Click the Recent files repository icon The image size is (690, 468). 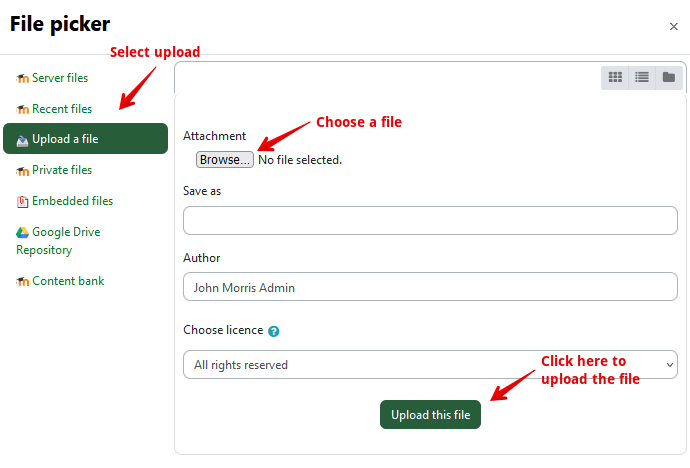[22, 109]
